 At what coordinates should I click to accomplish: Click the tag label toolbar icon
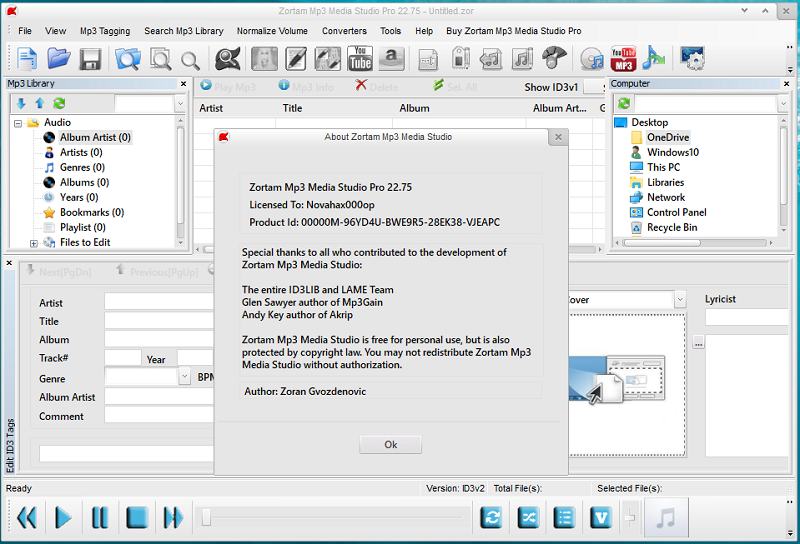(461, 58)
